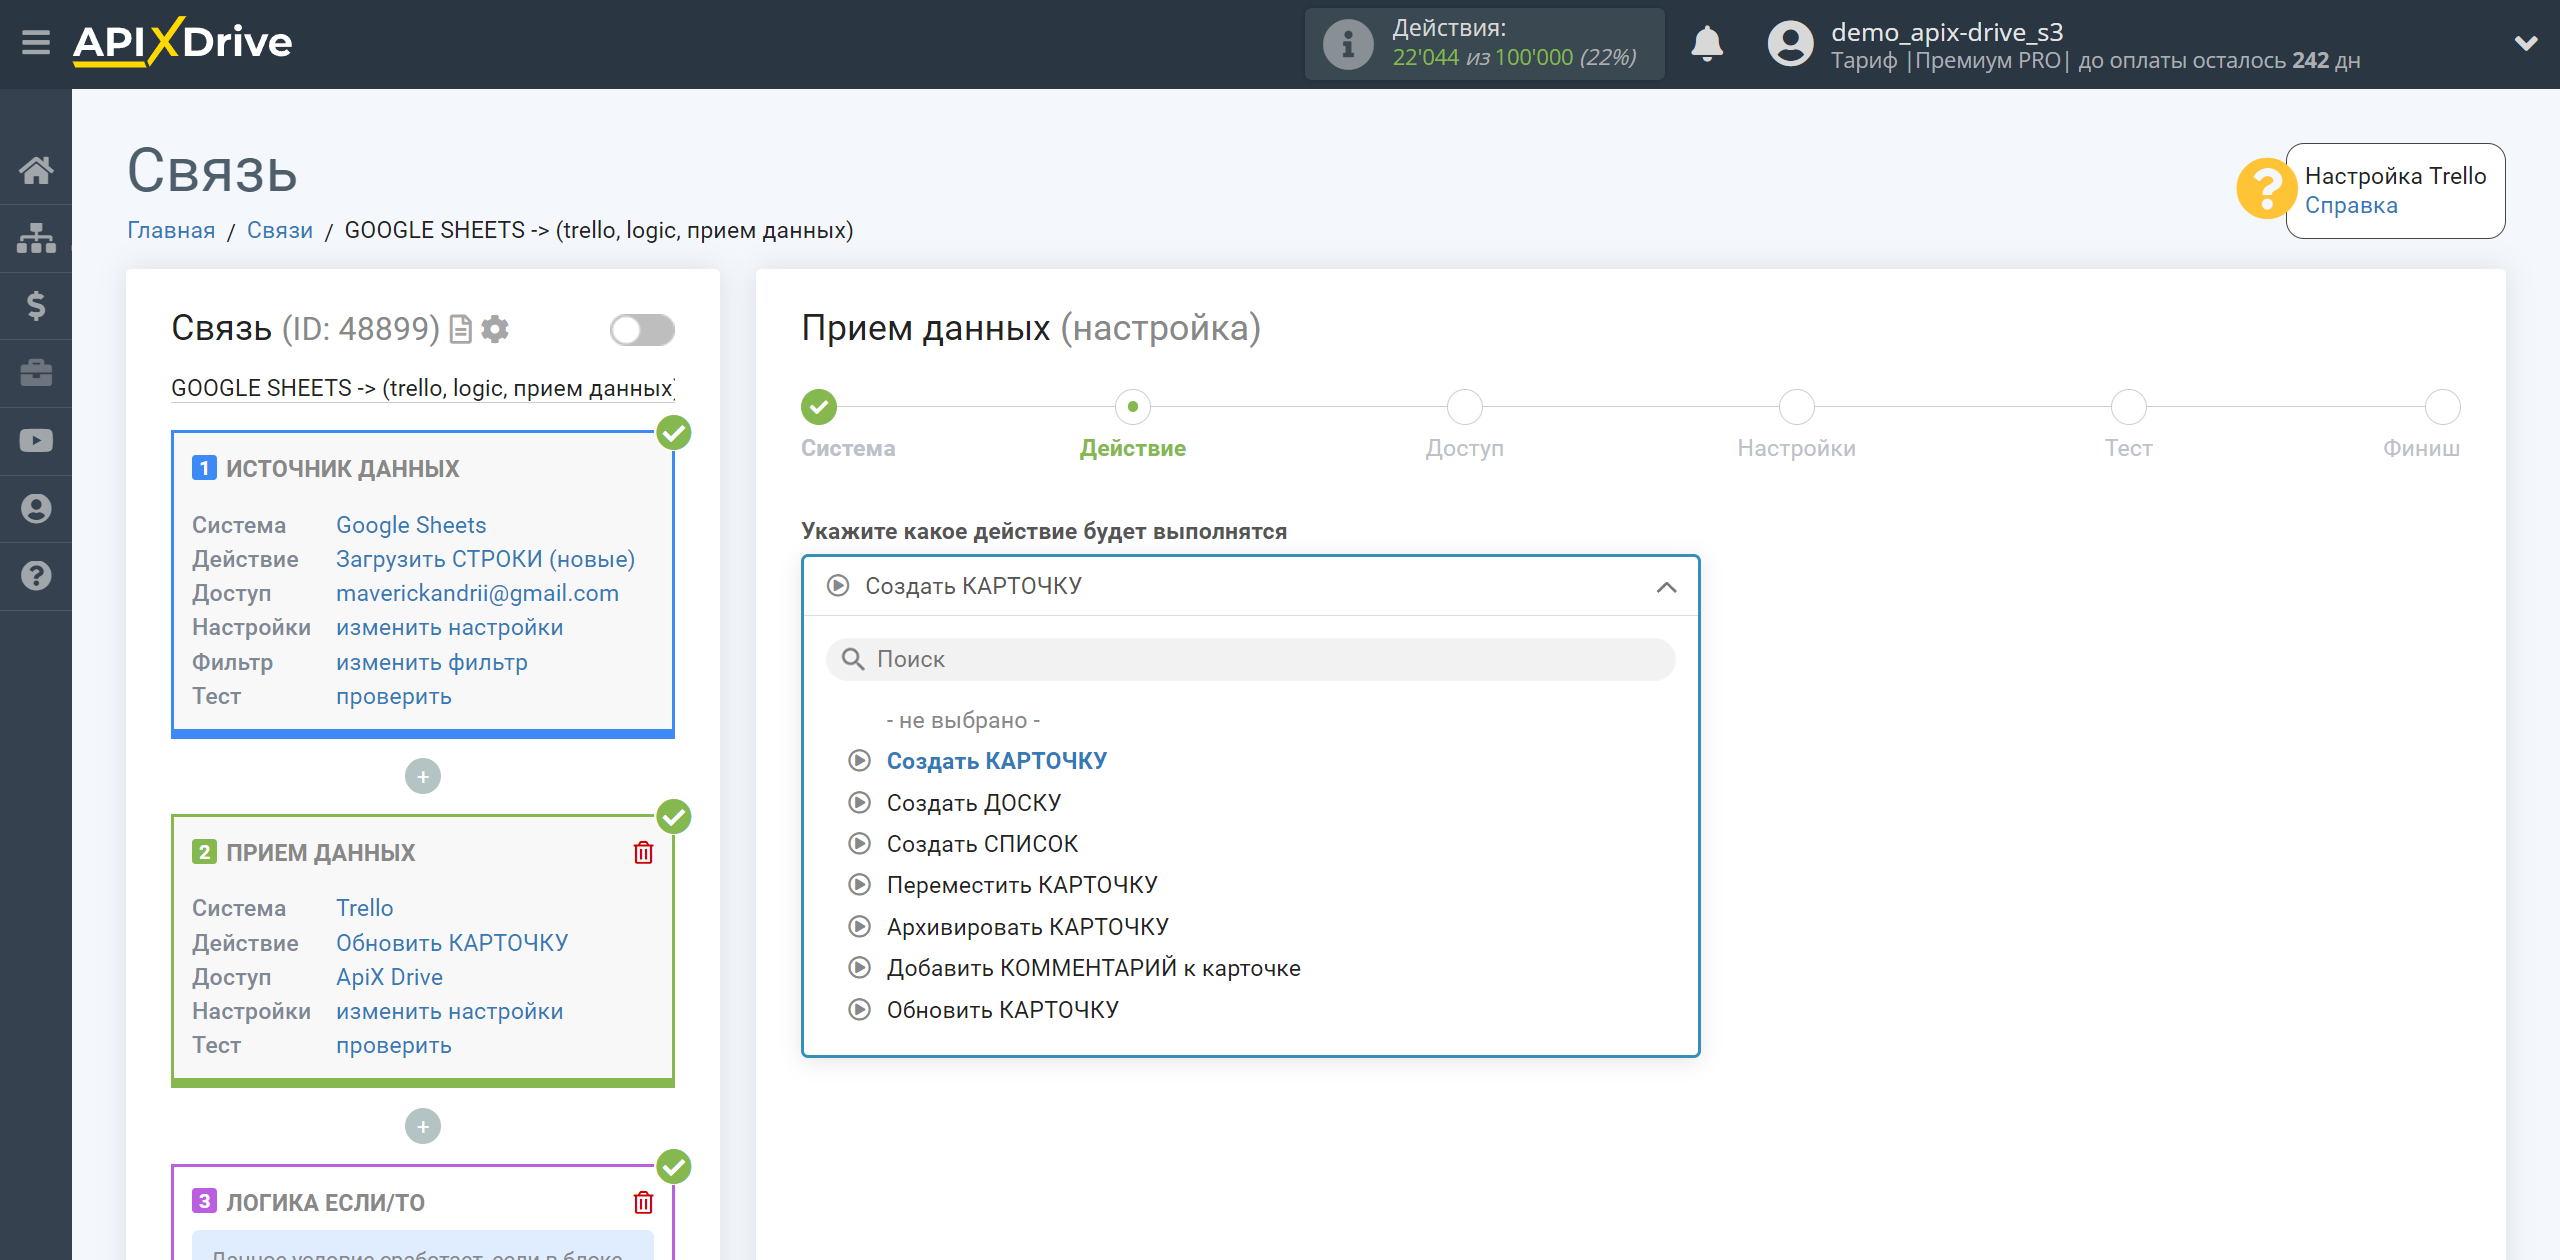This screenshot has width=2560, height=1260.
Task: Delete the ЛОГИКА ЕСЛИ/ТО block
Action: [x=643, y=1202]
